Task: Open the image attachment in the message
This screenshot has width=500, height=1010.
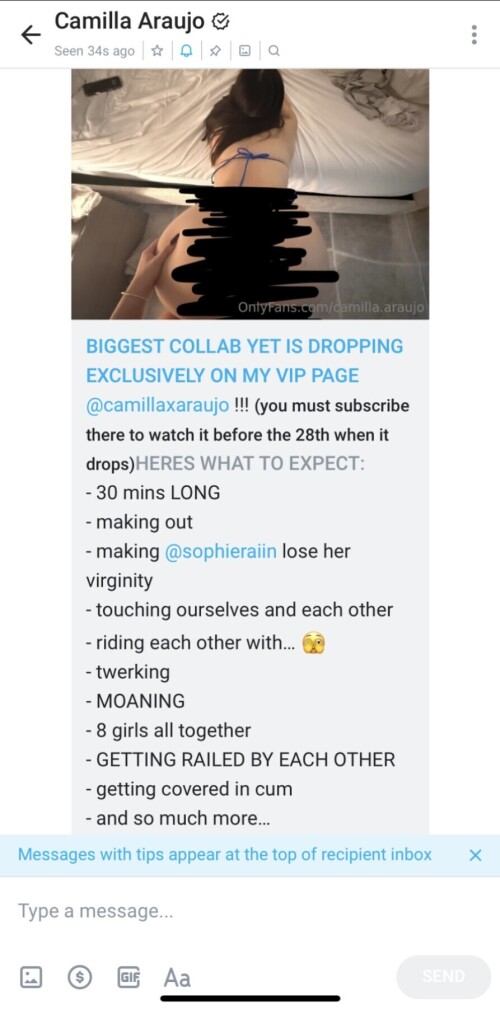Action: tap(250, 194)
